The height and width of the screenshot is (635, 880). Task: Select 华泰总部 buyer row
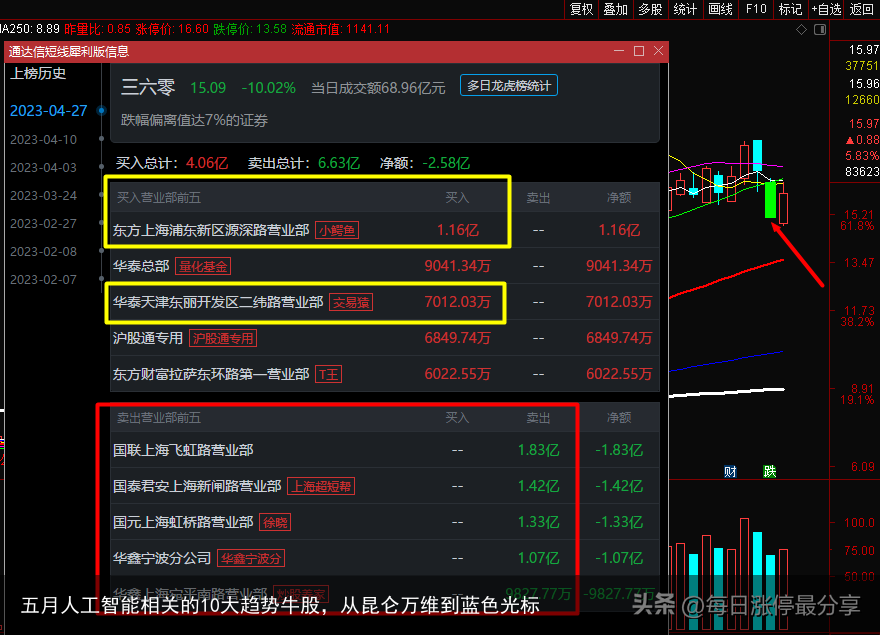(384, 266)
